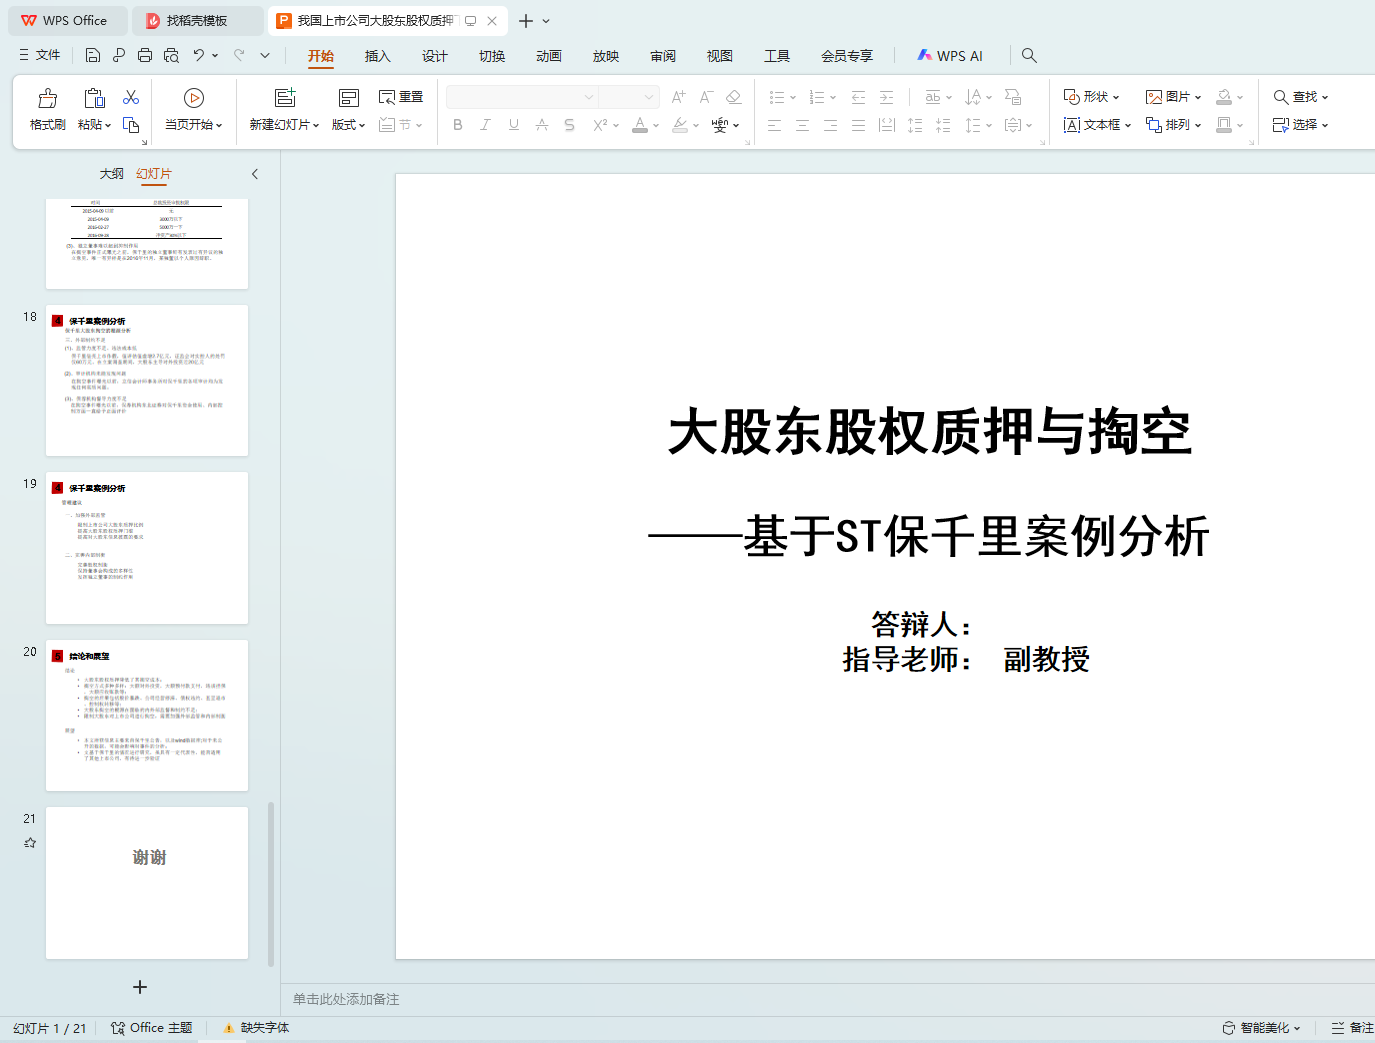Switch to the 设计 ribbon tab

pos(435,56)
